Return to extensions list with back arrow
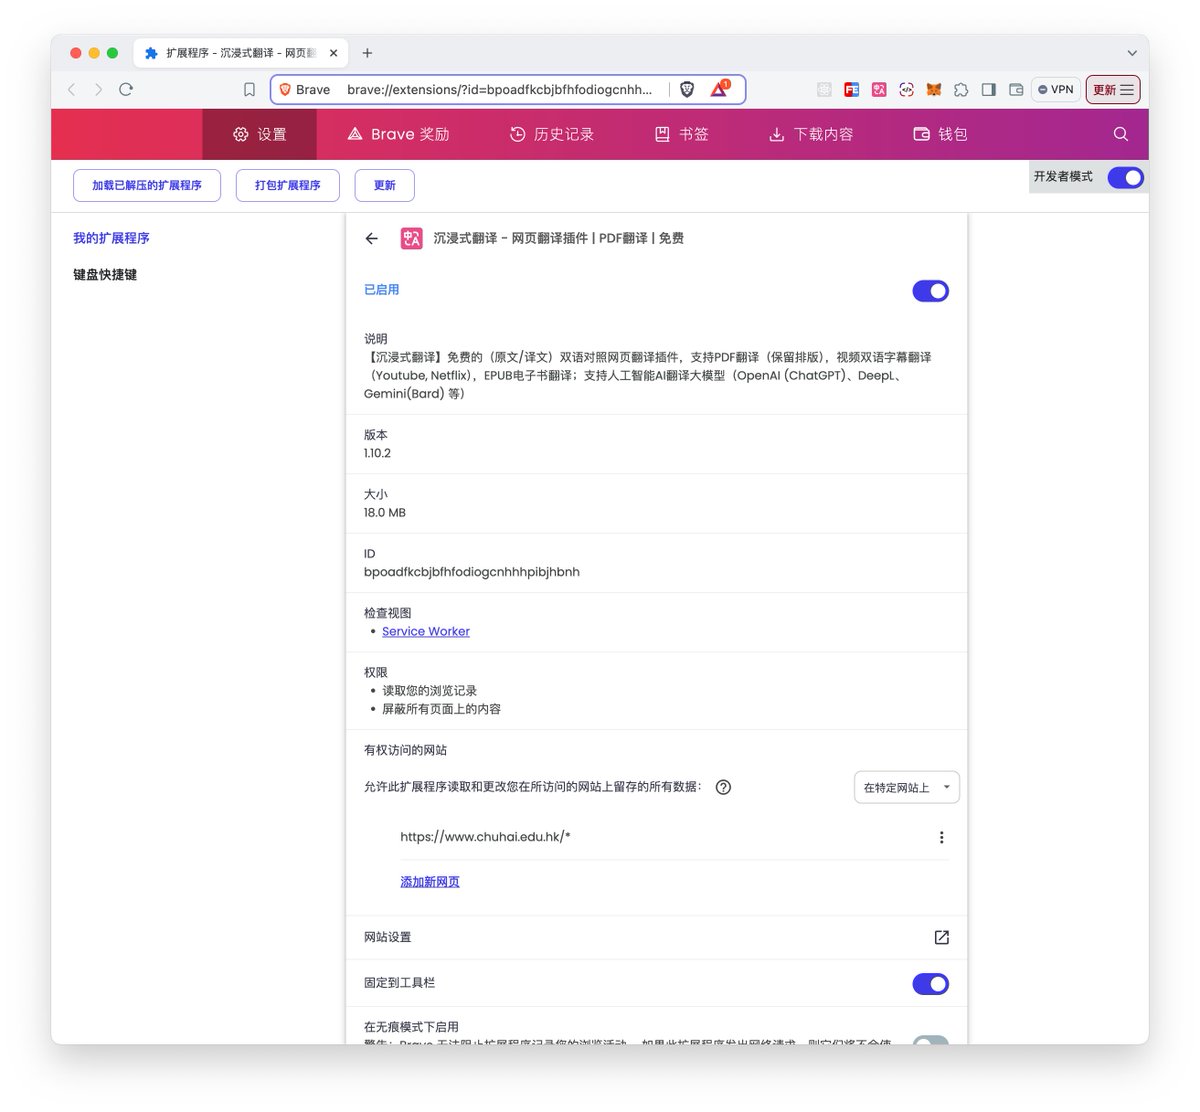The width and height of the screenshot is (1200, 1112). [372, 238]
